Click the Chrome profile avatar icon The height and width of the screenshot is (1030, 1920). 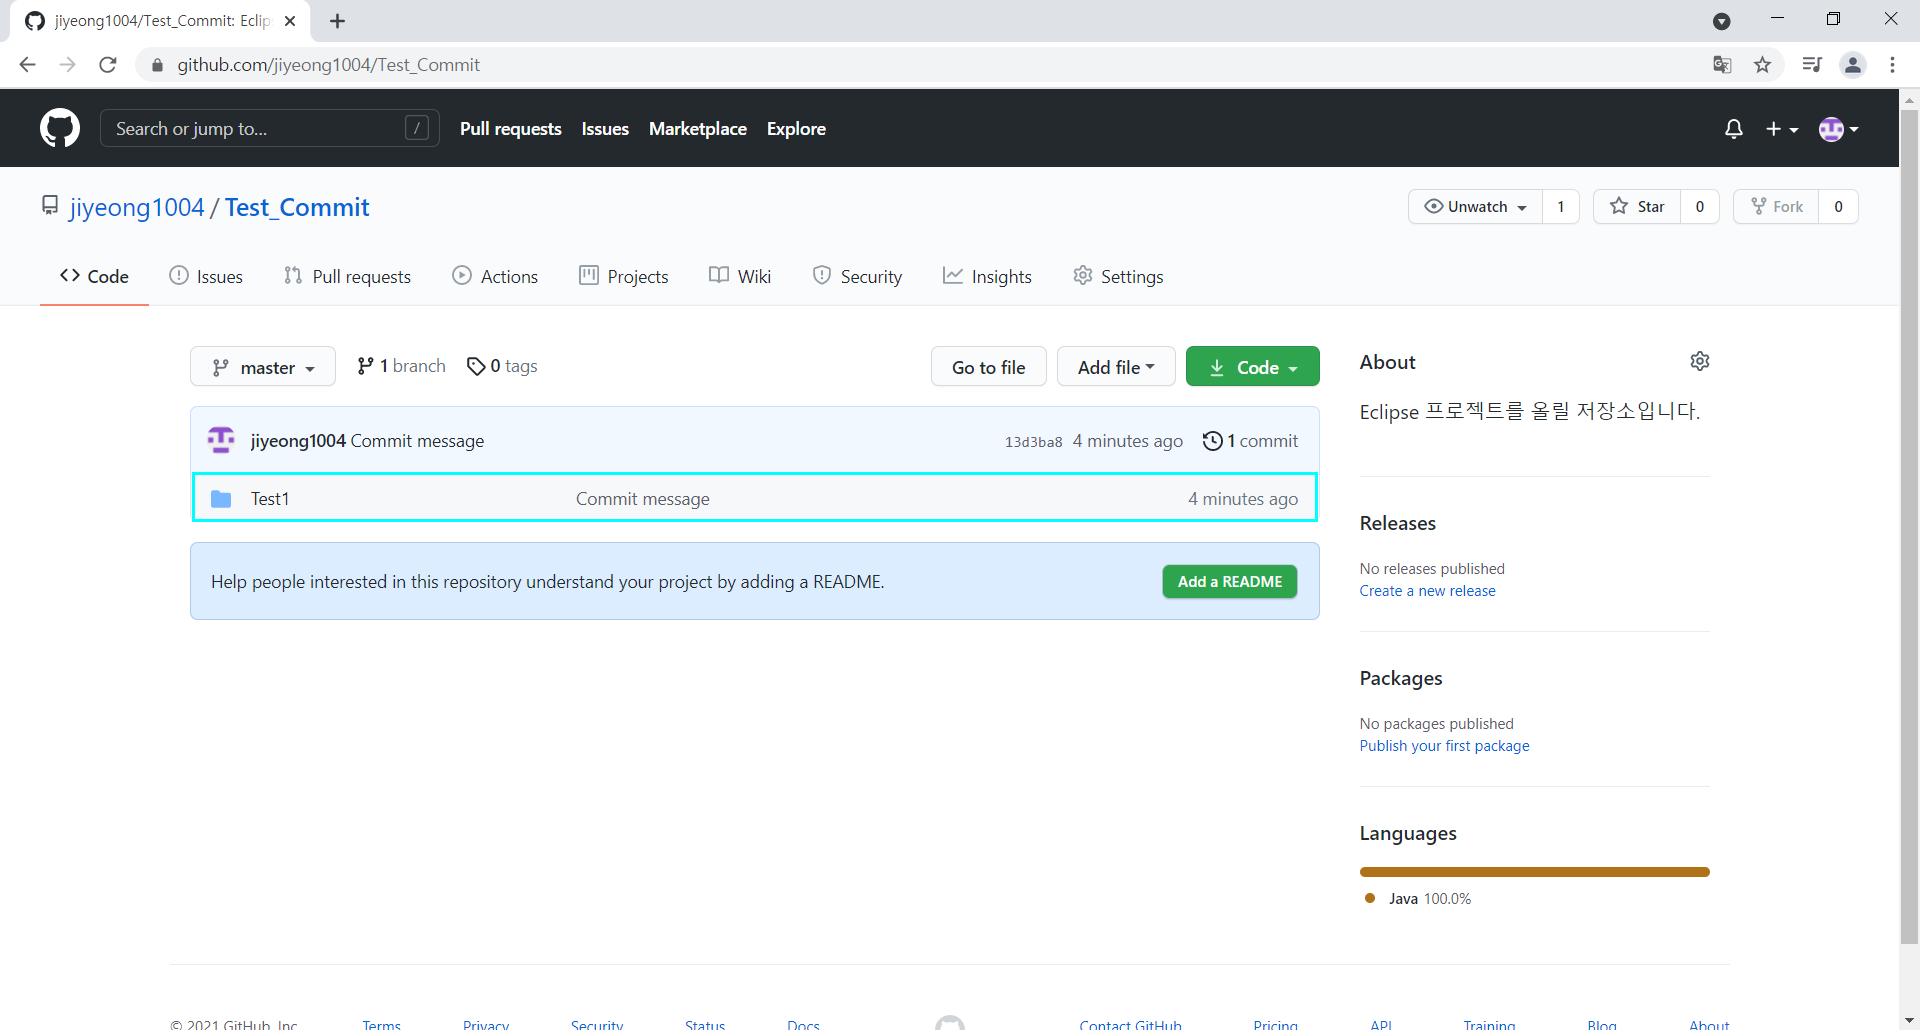(x=1853, y=65)
